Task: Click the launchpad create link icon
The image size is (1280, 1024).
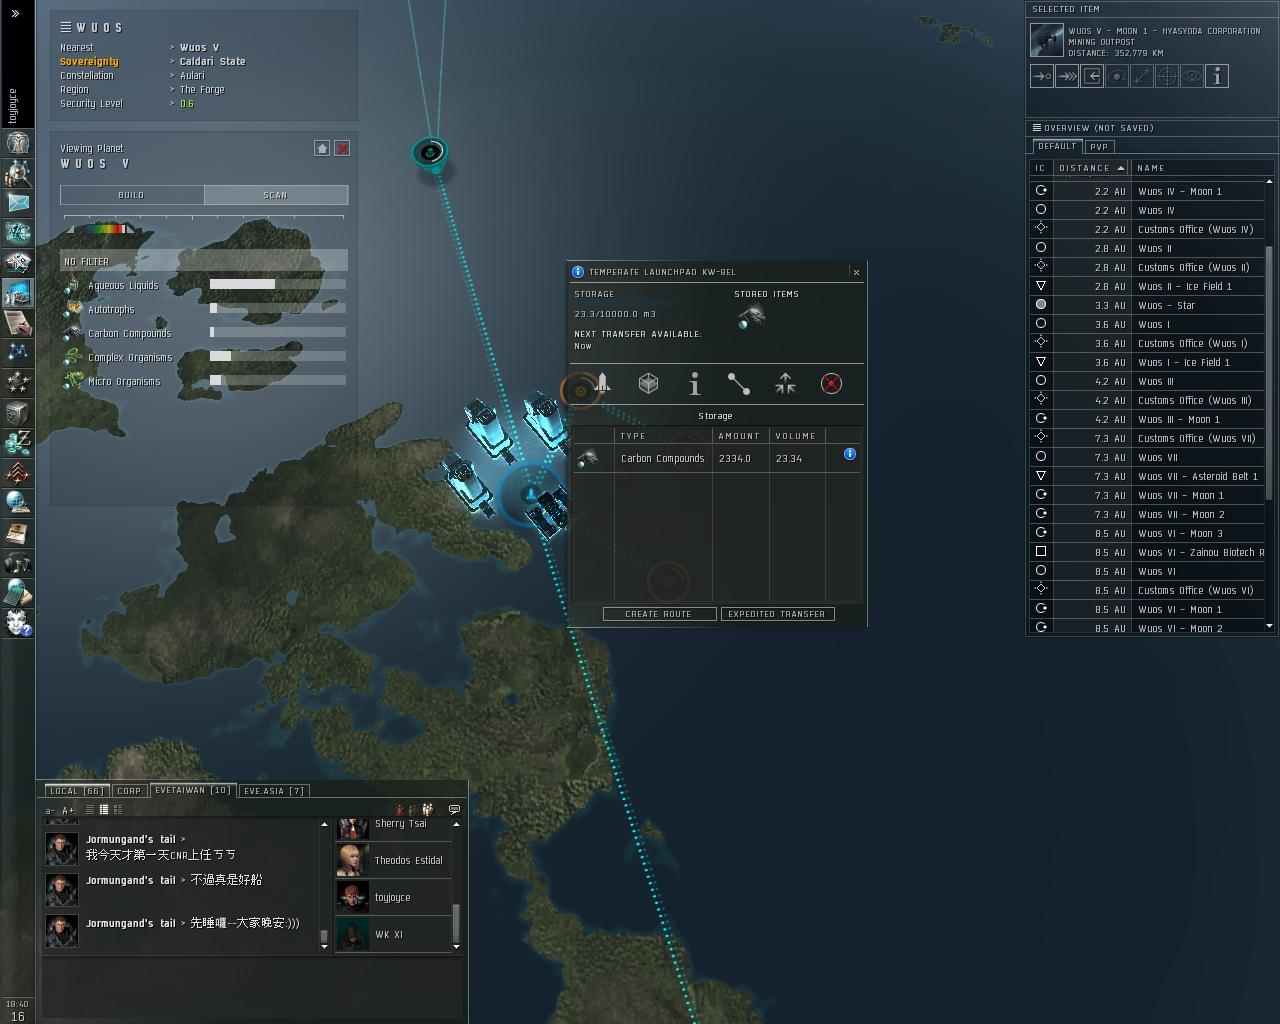Action: [739, 383]
